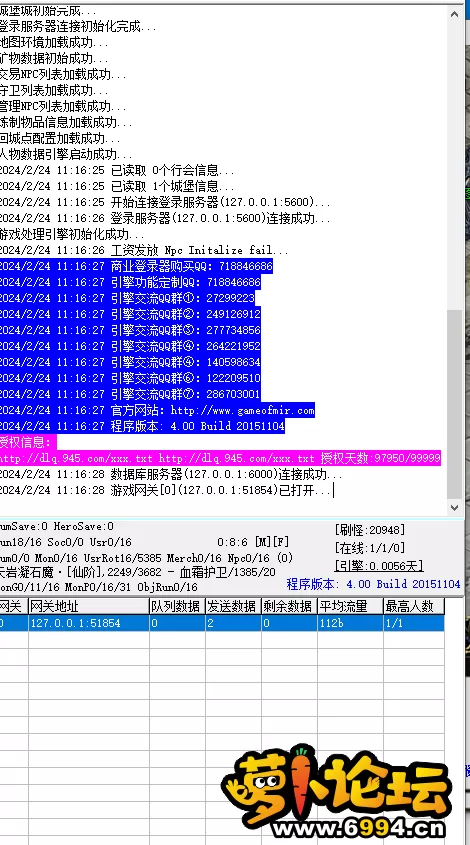Click the status line with UsrRot16/5385
The image size is (470, 845).
[146, 558]
